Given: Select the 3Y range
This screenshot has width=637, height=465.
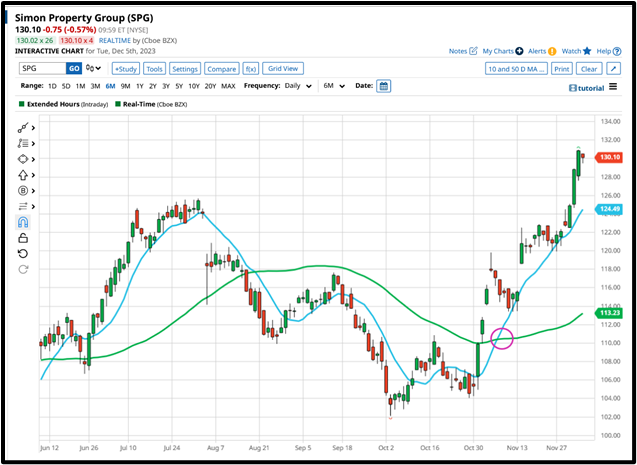Looking at the screenshot, I should pos(166,86).
